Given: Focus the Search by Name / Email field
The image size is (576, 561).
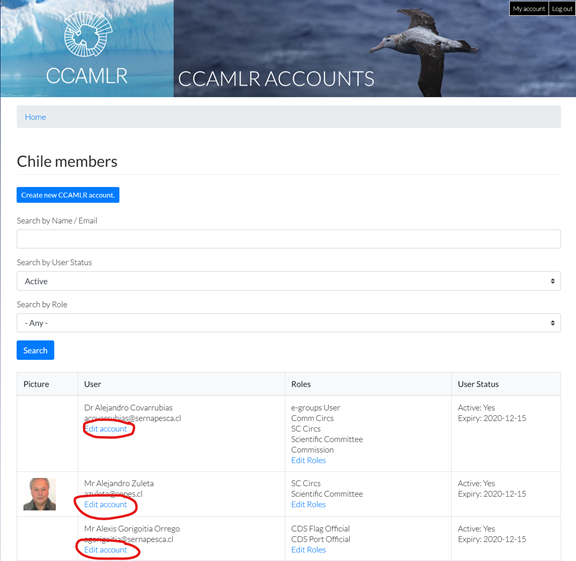Looking at the screenshot, I should click(288, 239).
